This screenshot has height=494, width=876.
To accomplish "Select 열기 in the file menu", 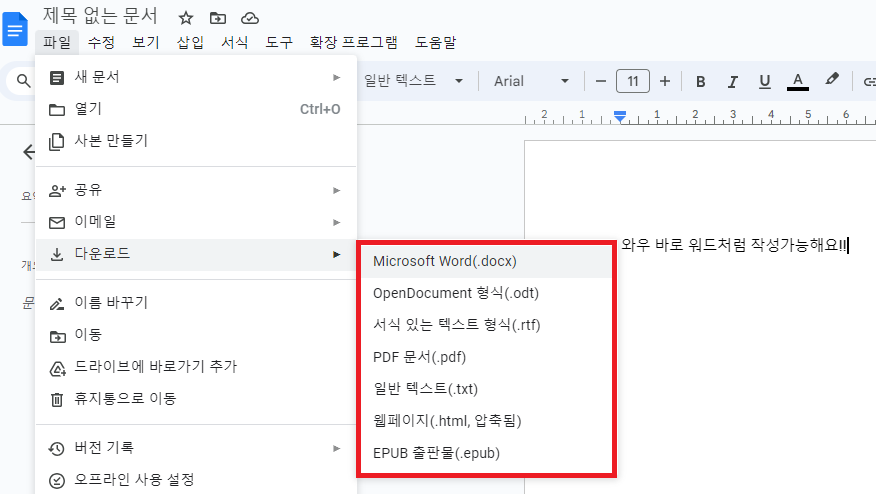I will click(196, 109).
